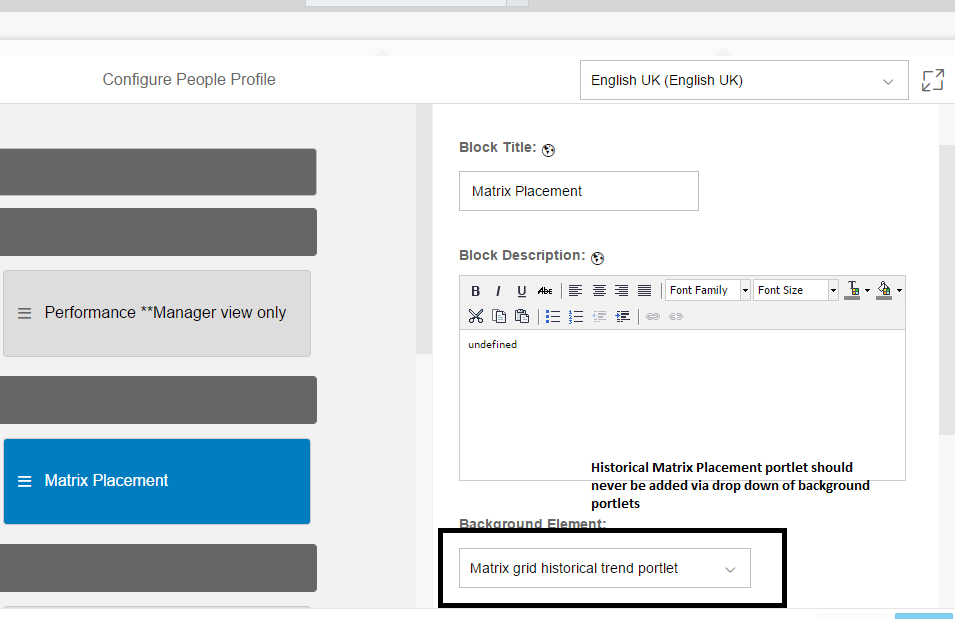The width and height of the screenshot is (955, 619).
Task: Remove link (unlink) icon
Action: 676,316
